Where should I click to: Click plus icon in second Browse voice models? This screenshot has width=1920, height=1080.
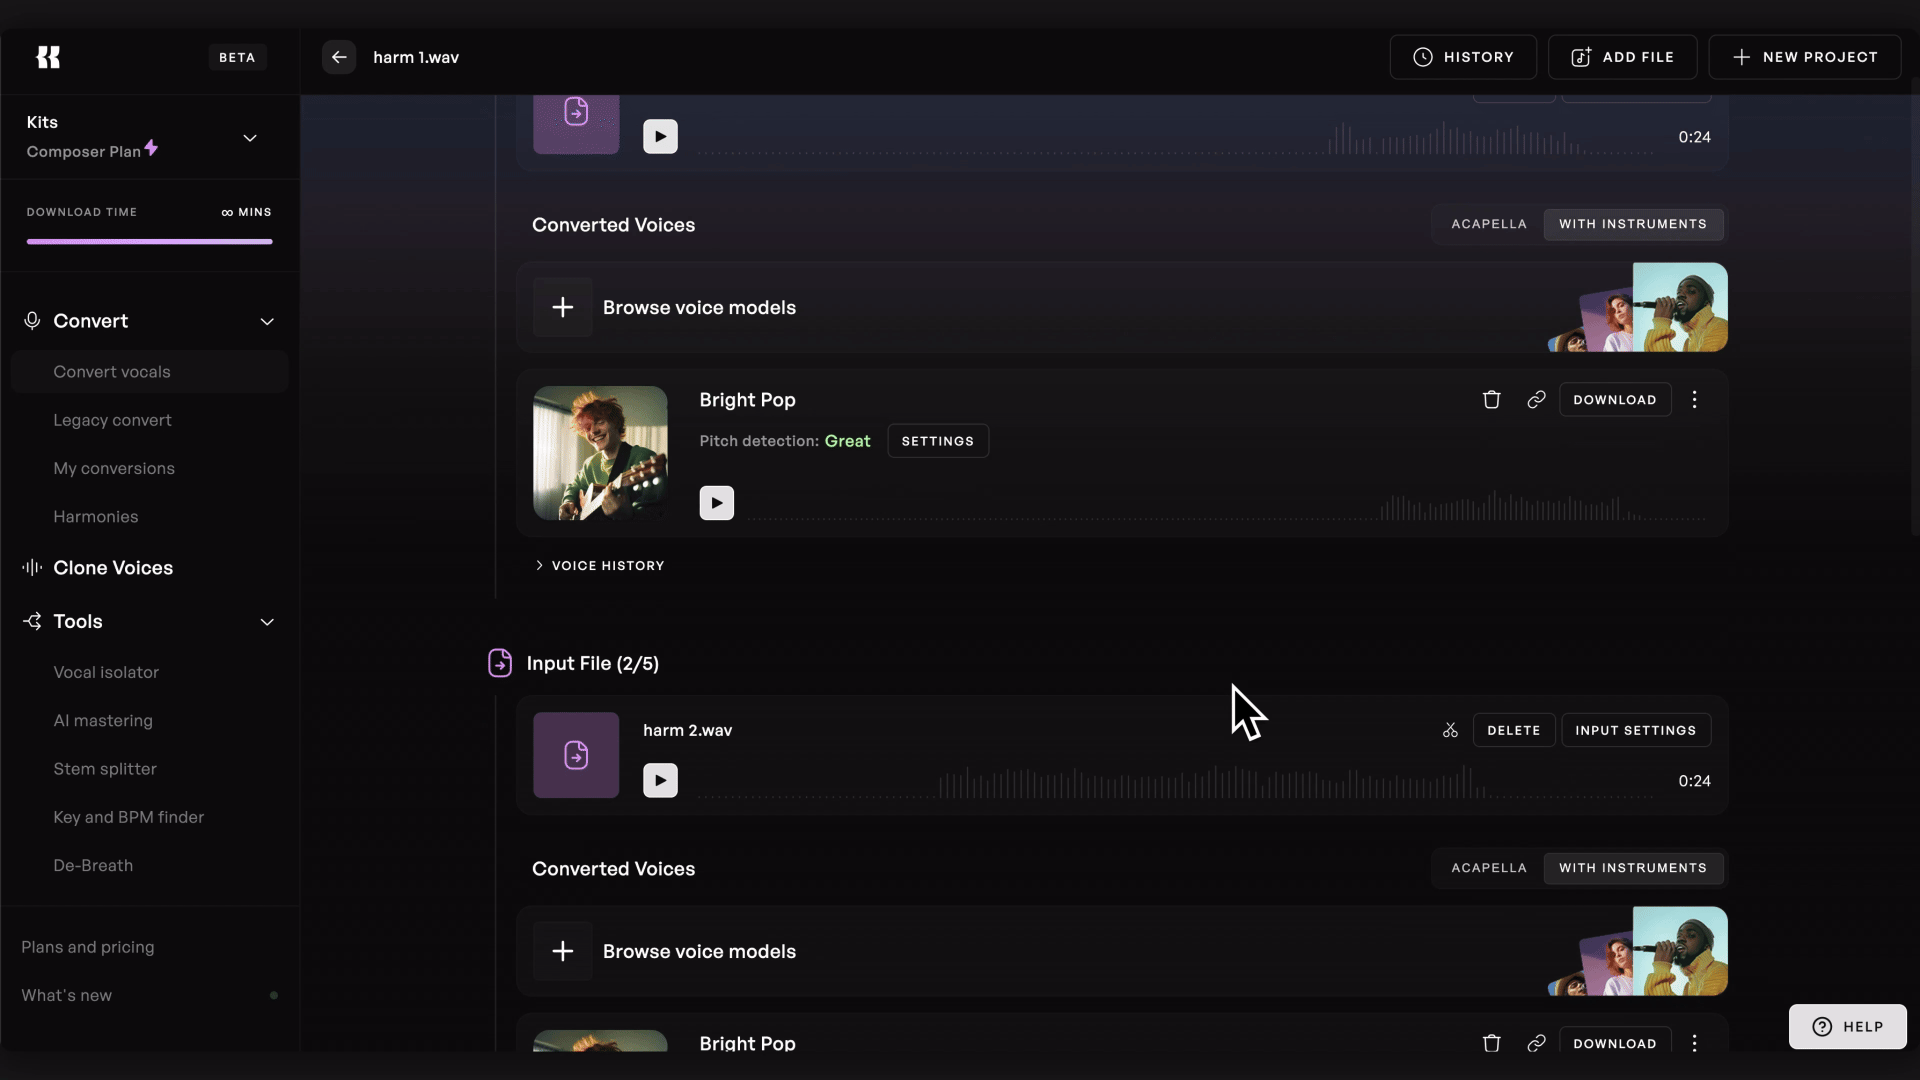[x=562, y=951]
